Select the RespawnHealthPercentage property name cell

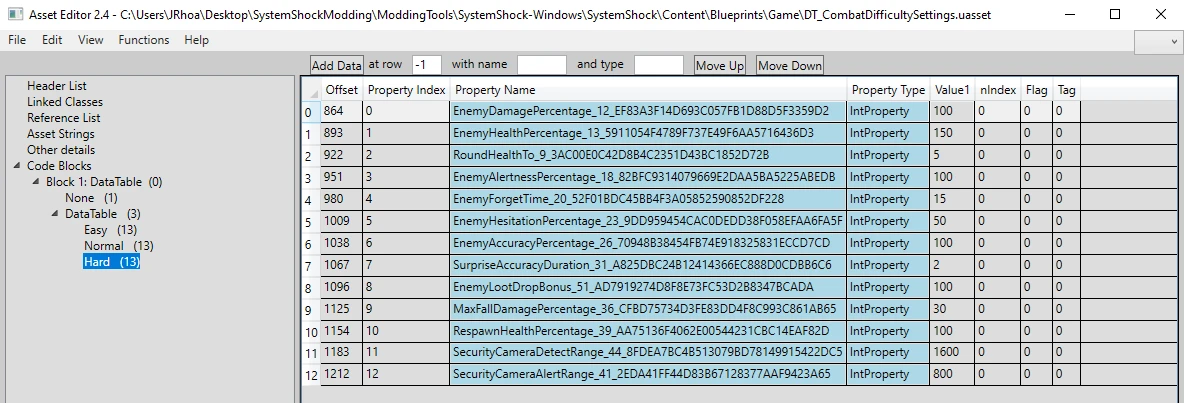point(648,331)
